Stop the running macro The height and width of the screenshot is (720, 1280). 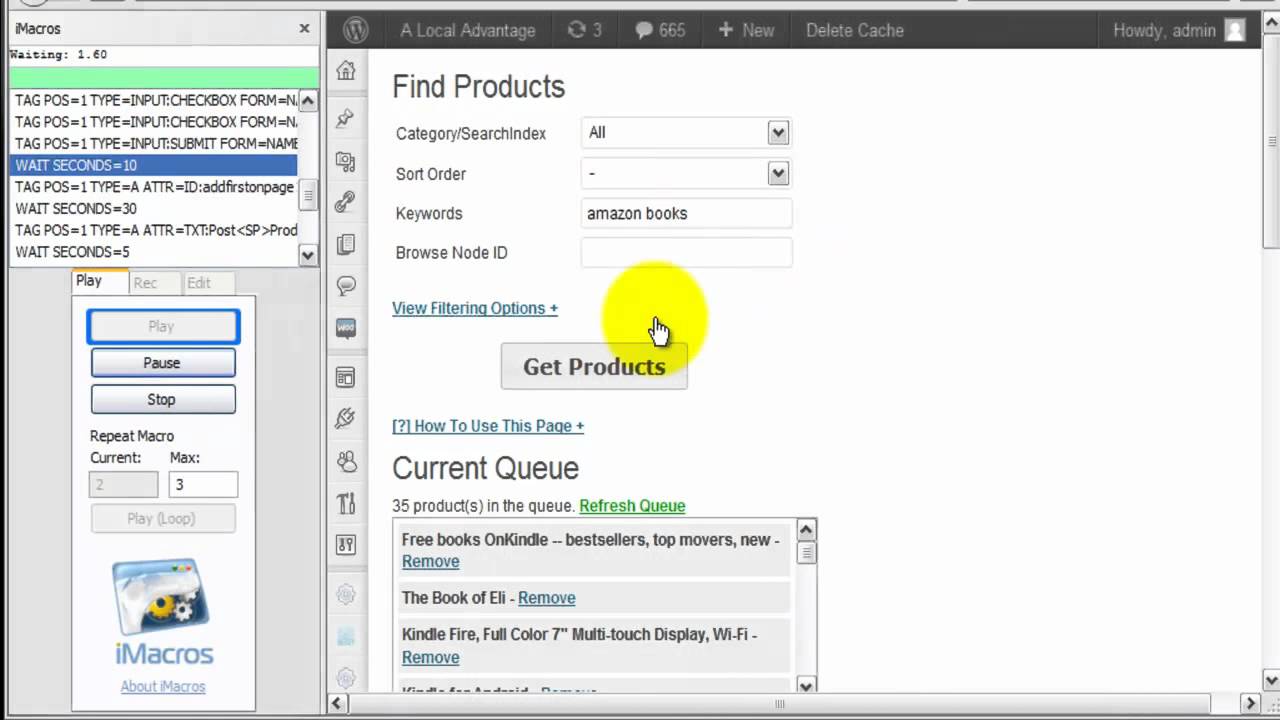(x=163, y=399)
